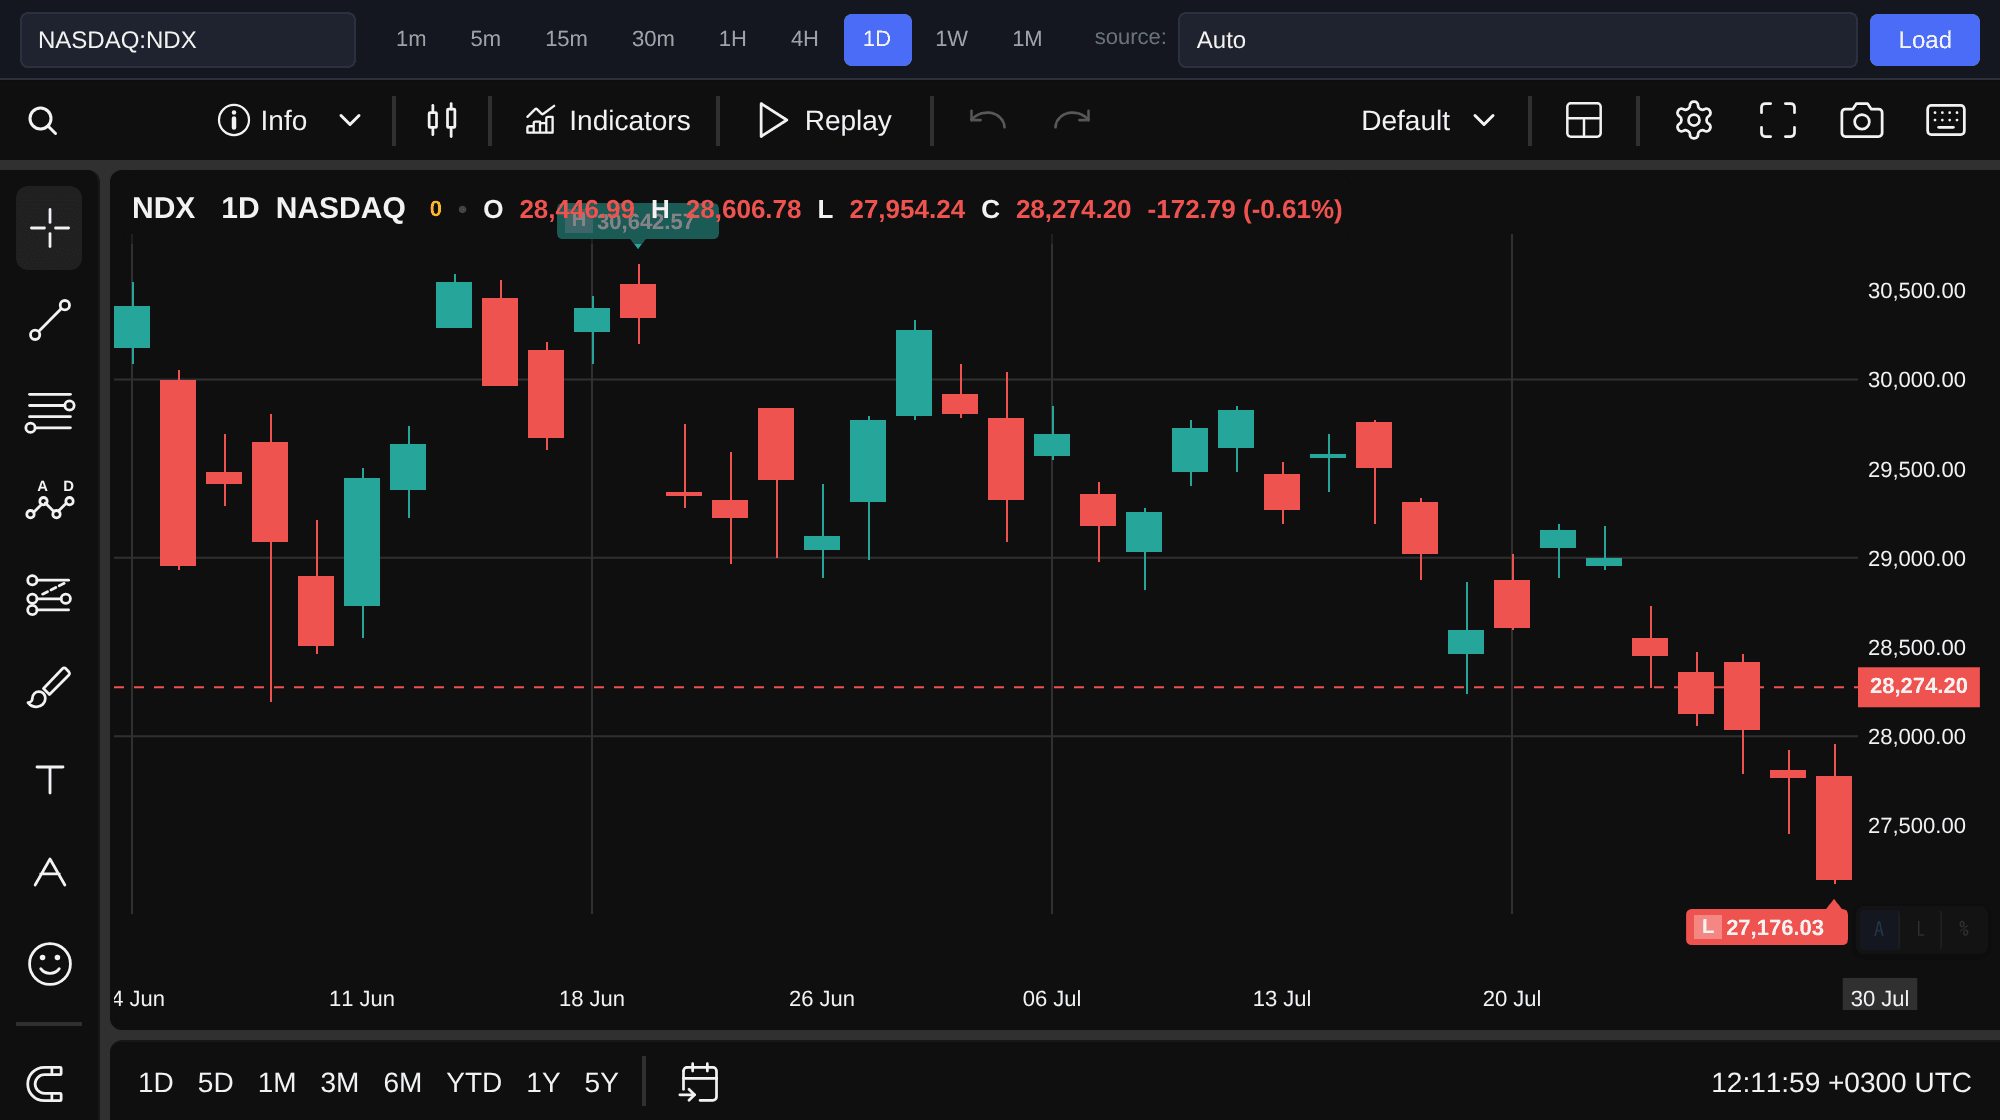The image size is (2000, 1120).
Task: Select the active 1D timeframe
Action: (x=877, y=39)
